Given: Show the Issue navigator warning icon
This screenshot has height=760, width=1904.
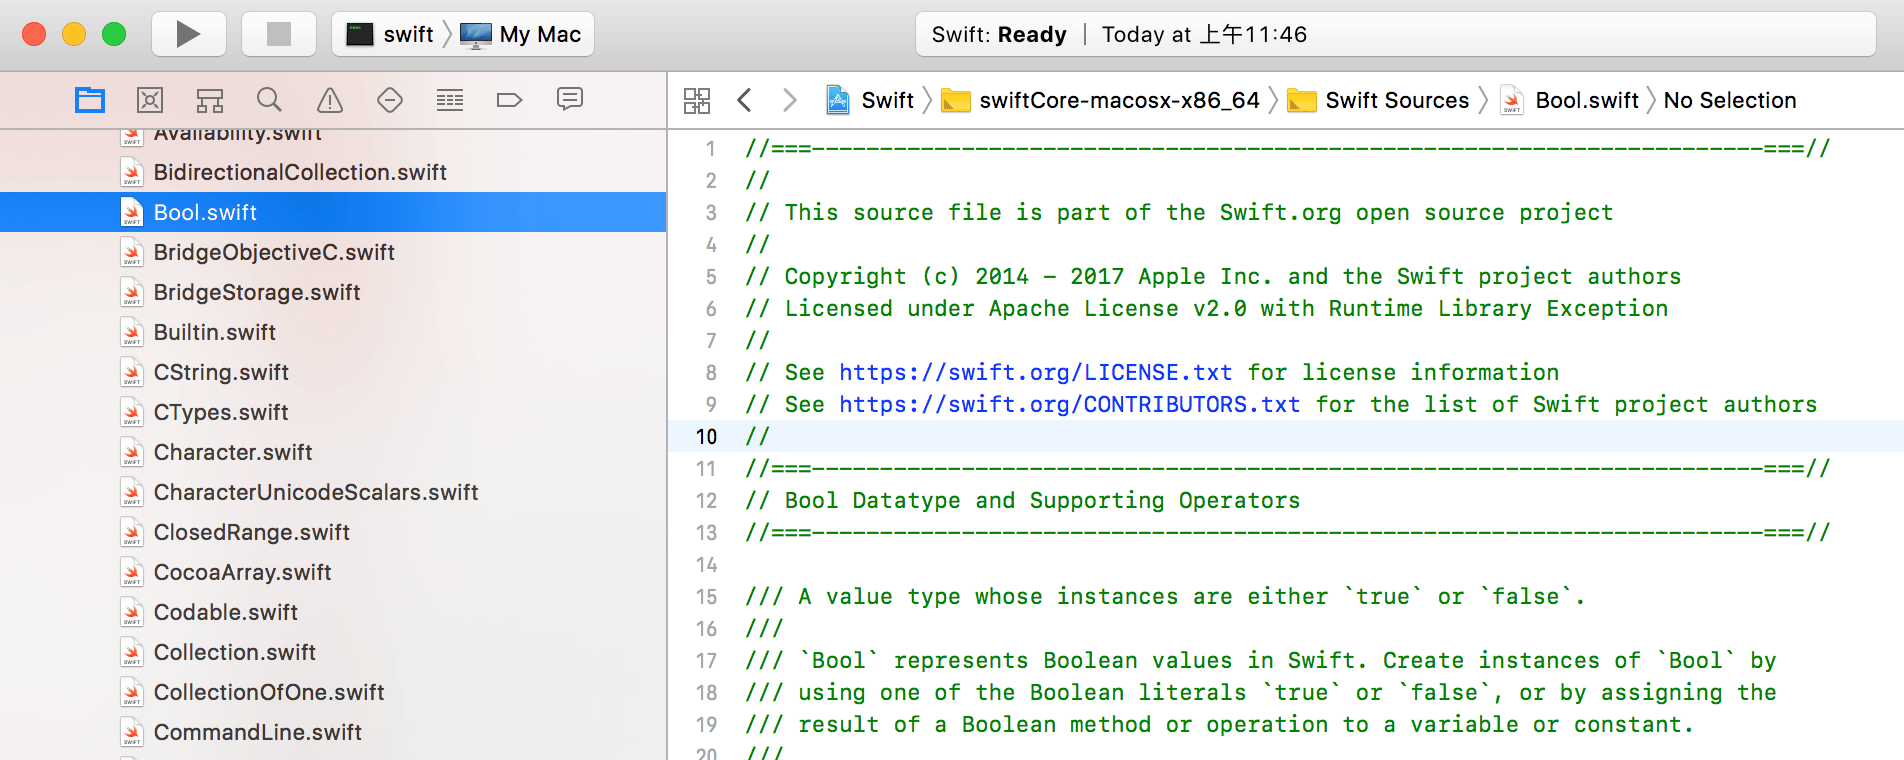Looking at the screenshot, I should click(330, 100).
